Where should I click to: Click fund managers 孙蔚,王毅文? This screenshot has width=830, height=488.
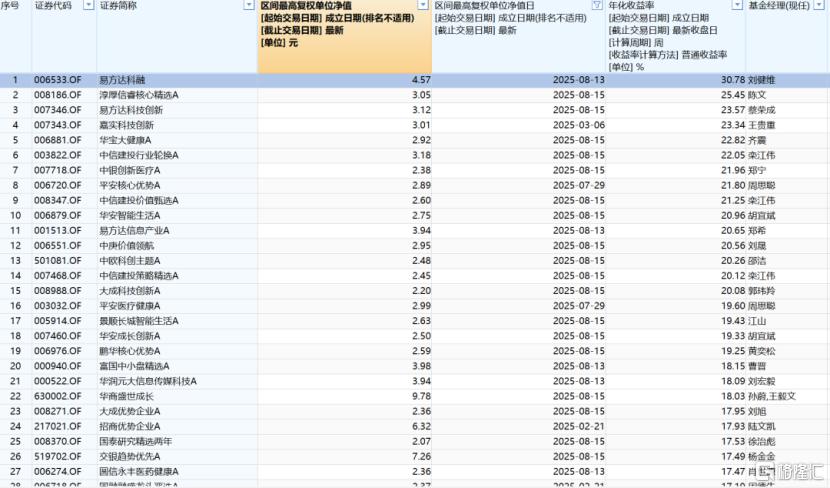coord(772,396)
